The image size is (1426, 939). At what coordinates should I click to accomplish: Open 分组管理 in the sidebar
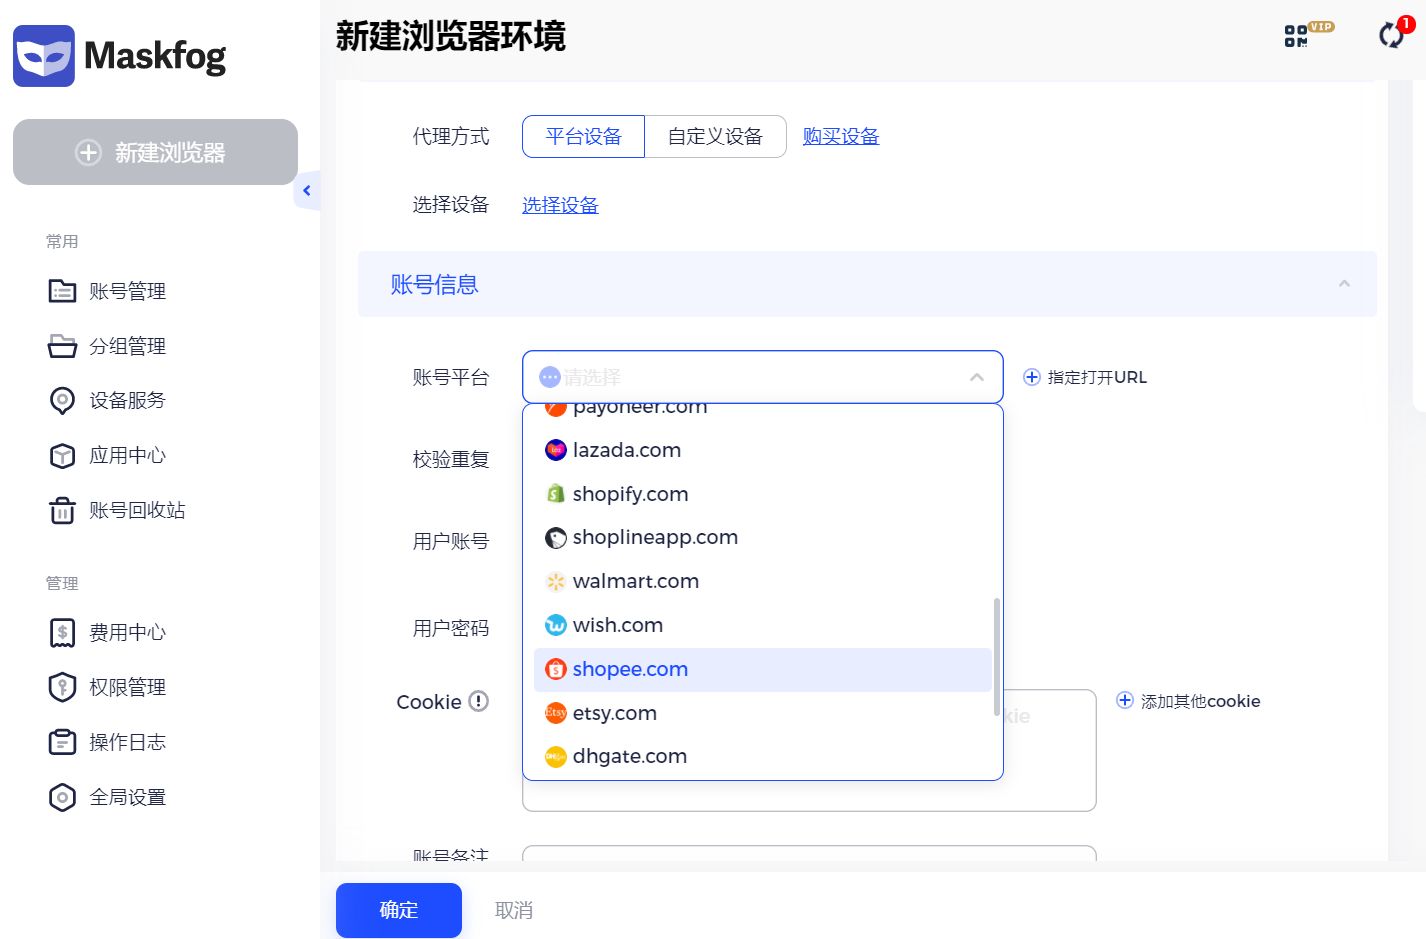[x=127, y=346]
